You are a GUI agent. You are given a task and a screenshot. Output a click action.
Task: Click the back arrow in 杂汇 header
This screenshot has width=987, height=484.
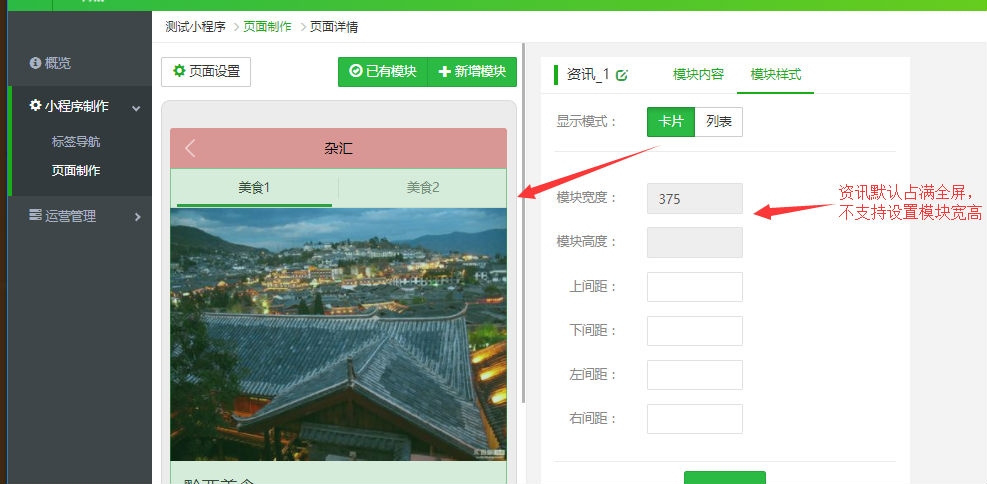[190, 149]
